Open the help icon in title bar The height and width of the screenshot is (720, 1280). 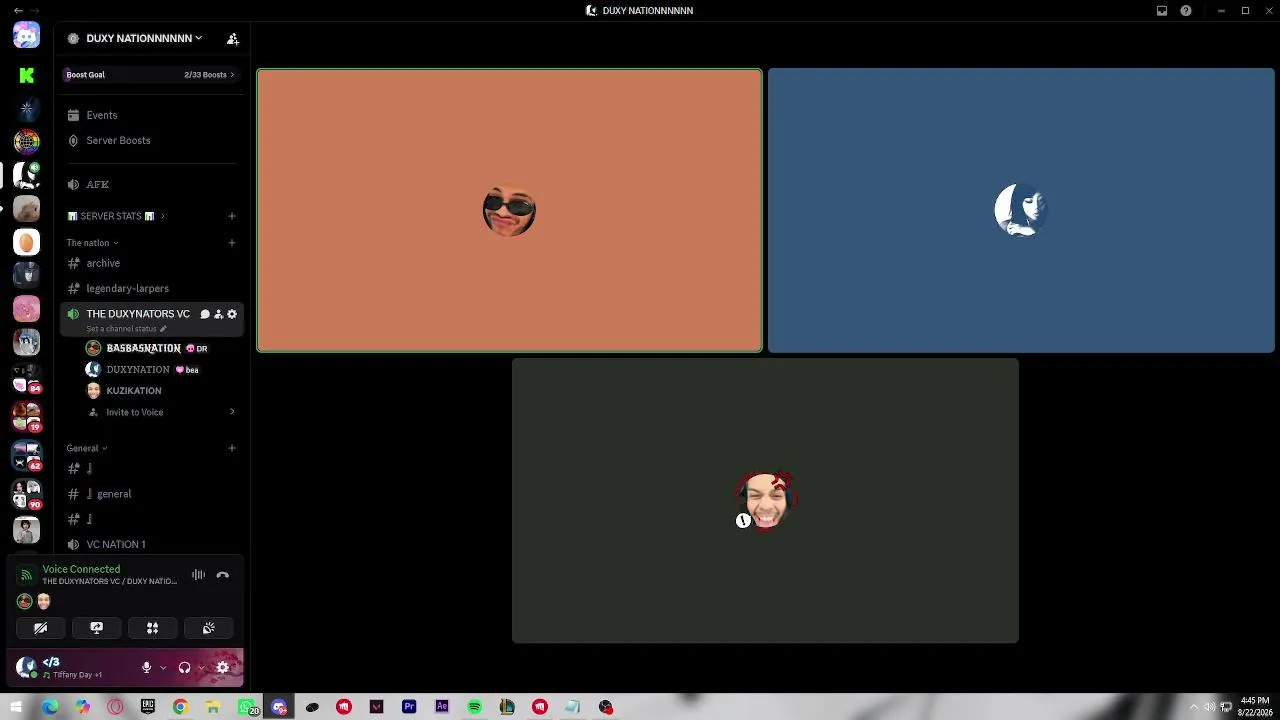(x=1186, y=11)
